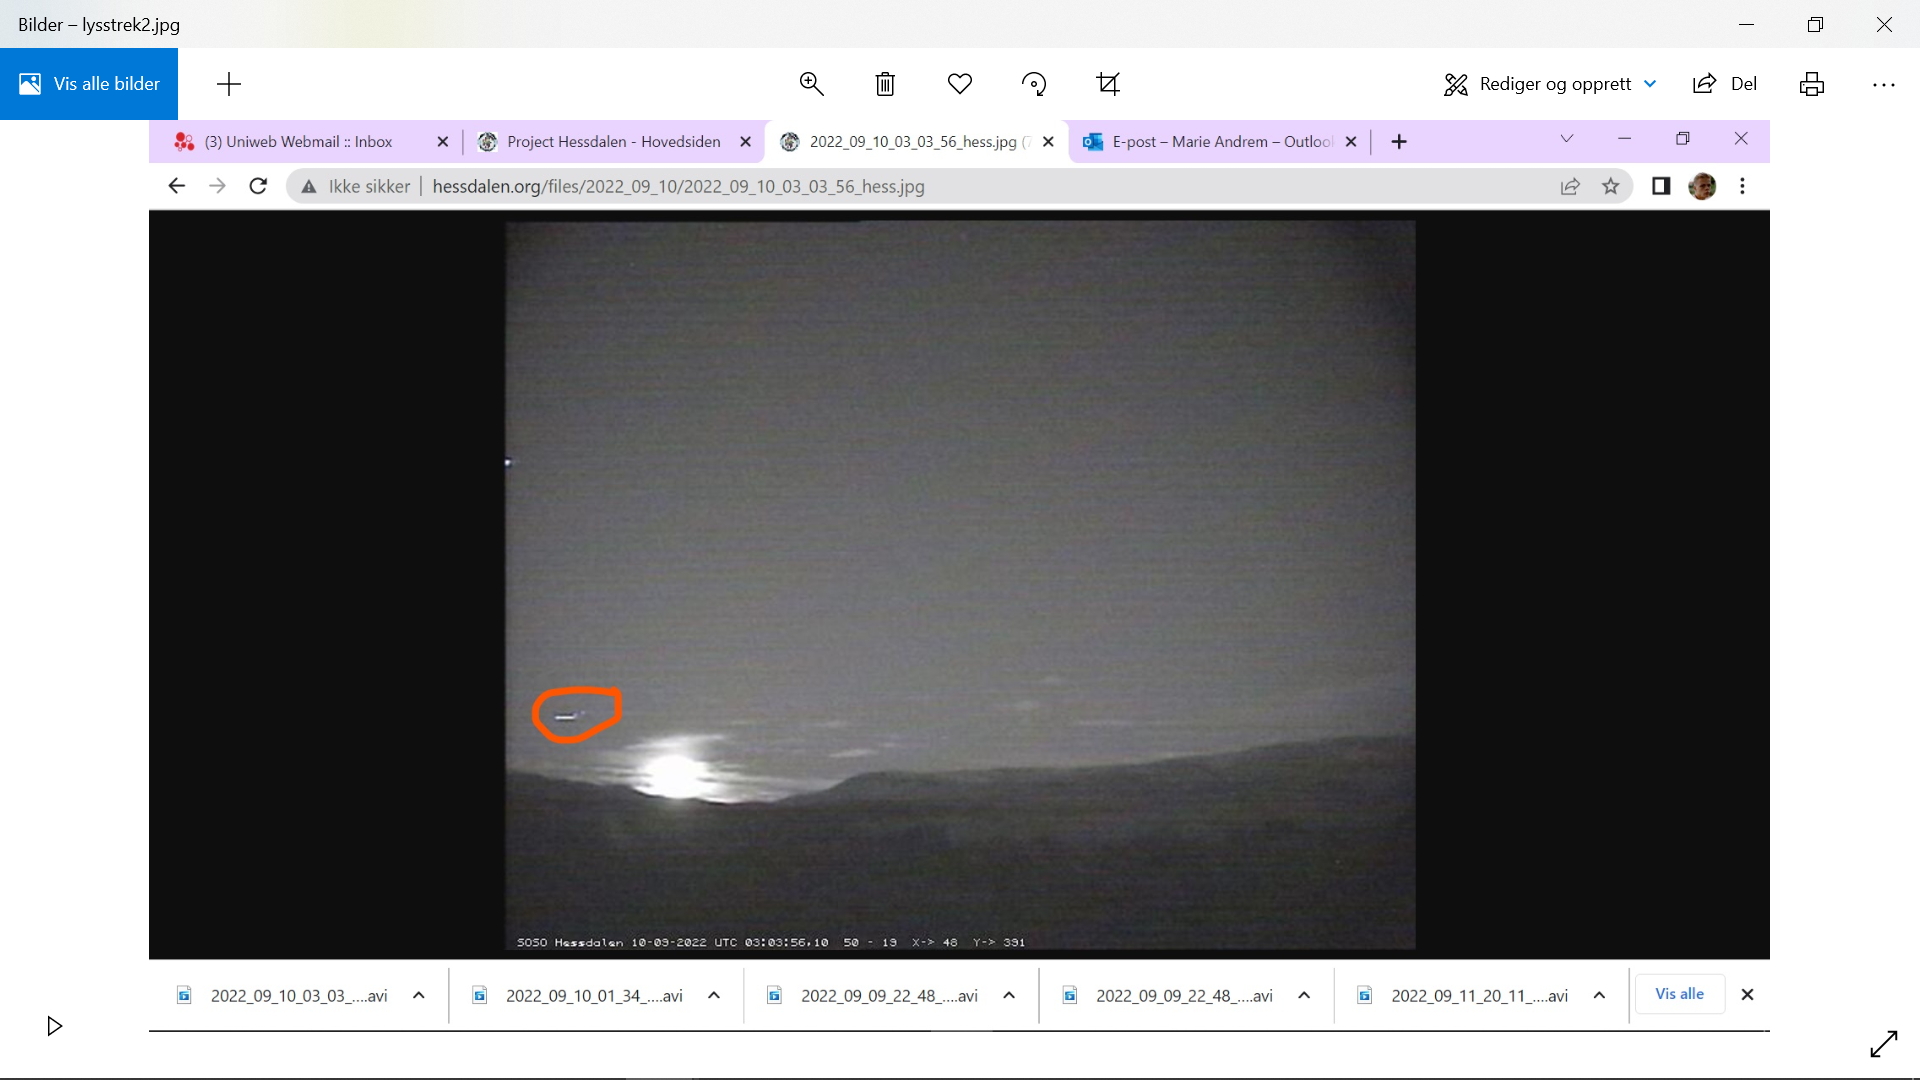Expand chevron beside 2022_09_10_03_03 avi download
1920x1080 pixels.
point(419,995)
